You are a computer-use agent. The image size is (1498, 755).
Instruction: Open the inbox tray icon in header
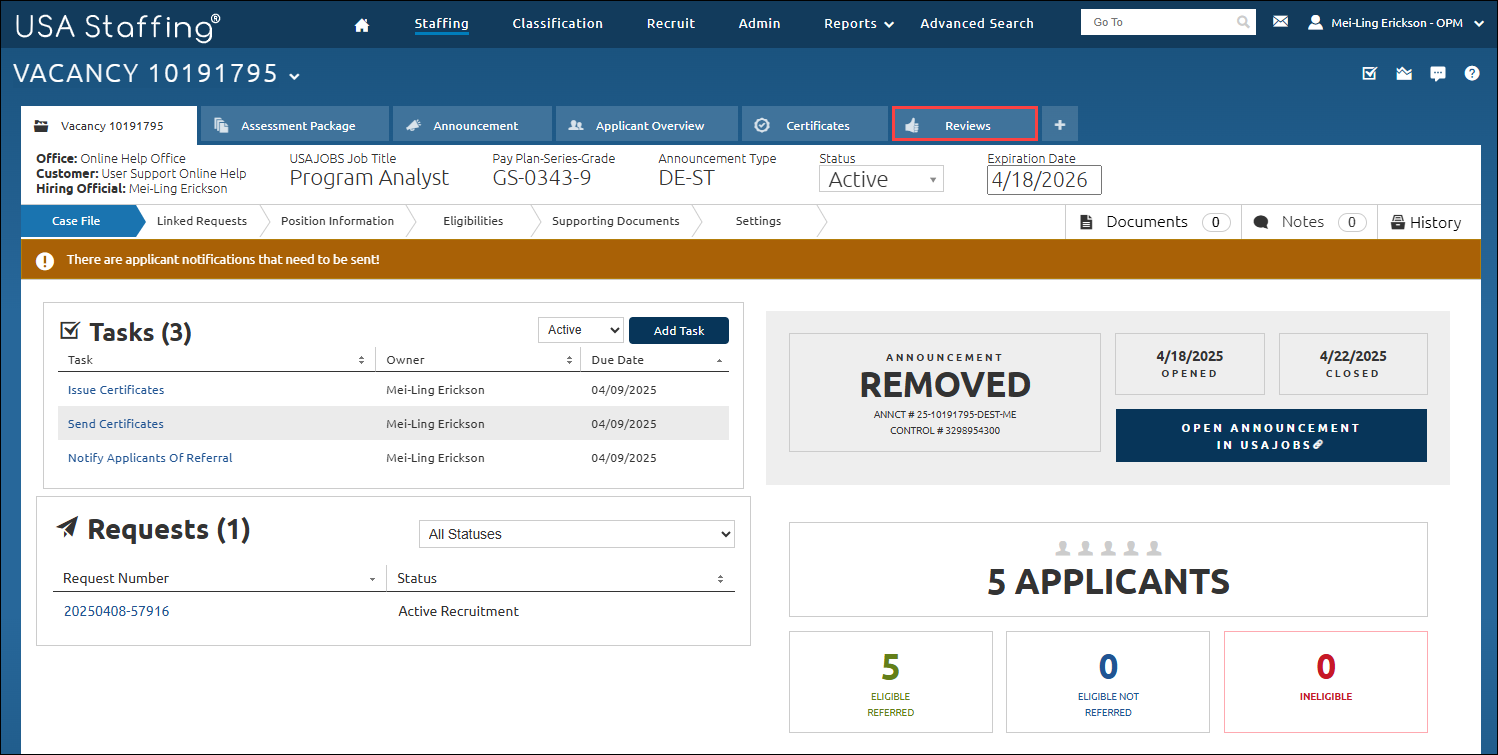1404,73
